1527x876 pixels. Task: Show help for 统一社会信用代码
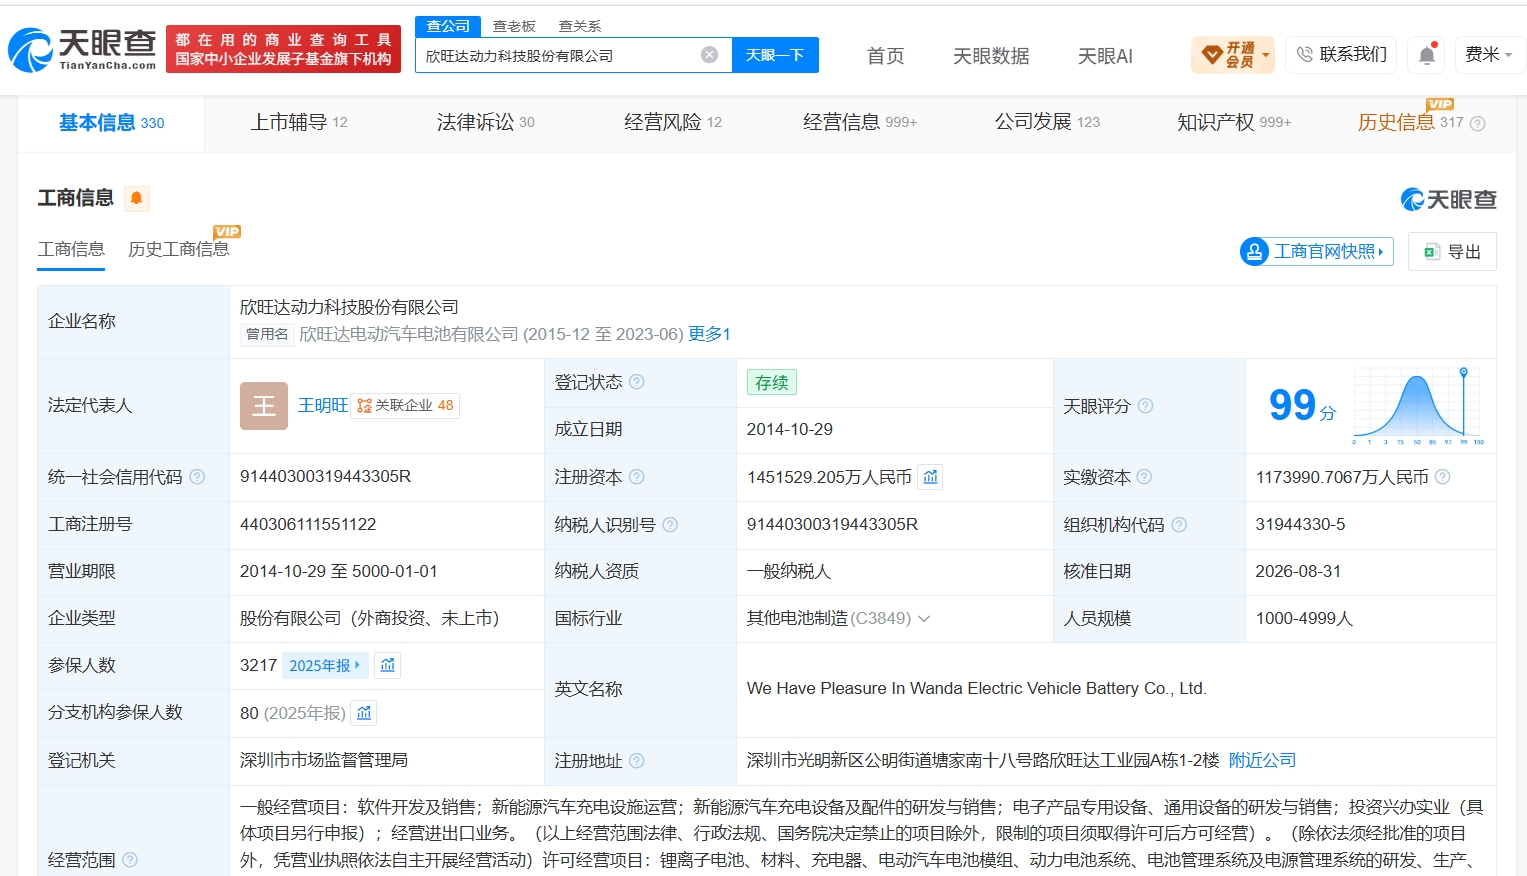[197, 477]
